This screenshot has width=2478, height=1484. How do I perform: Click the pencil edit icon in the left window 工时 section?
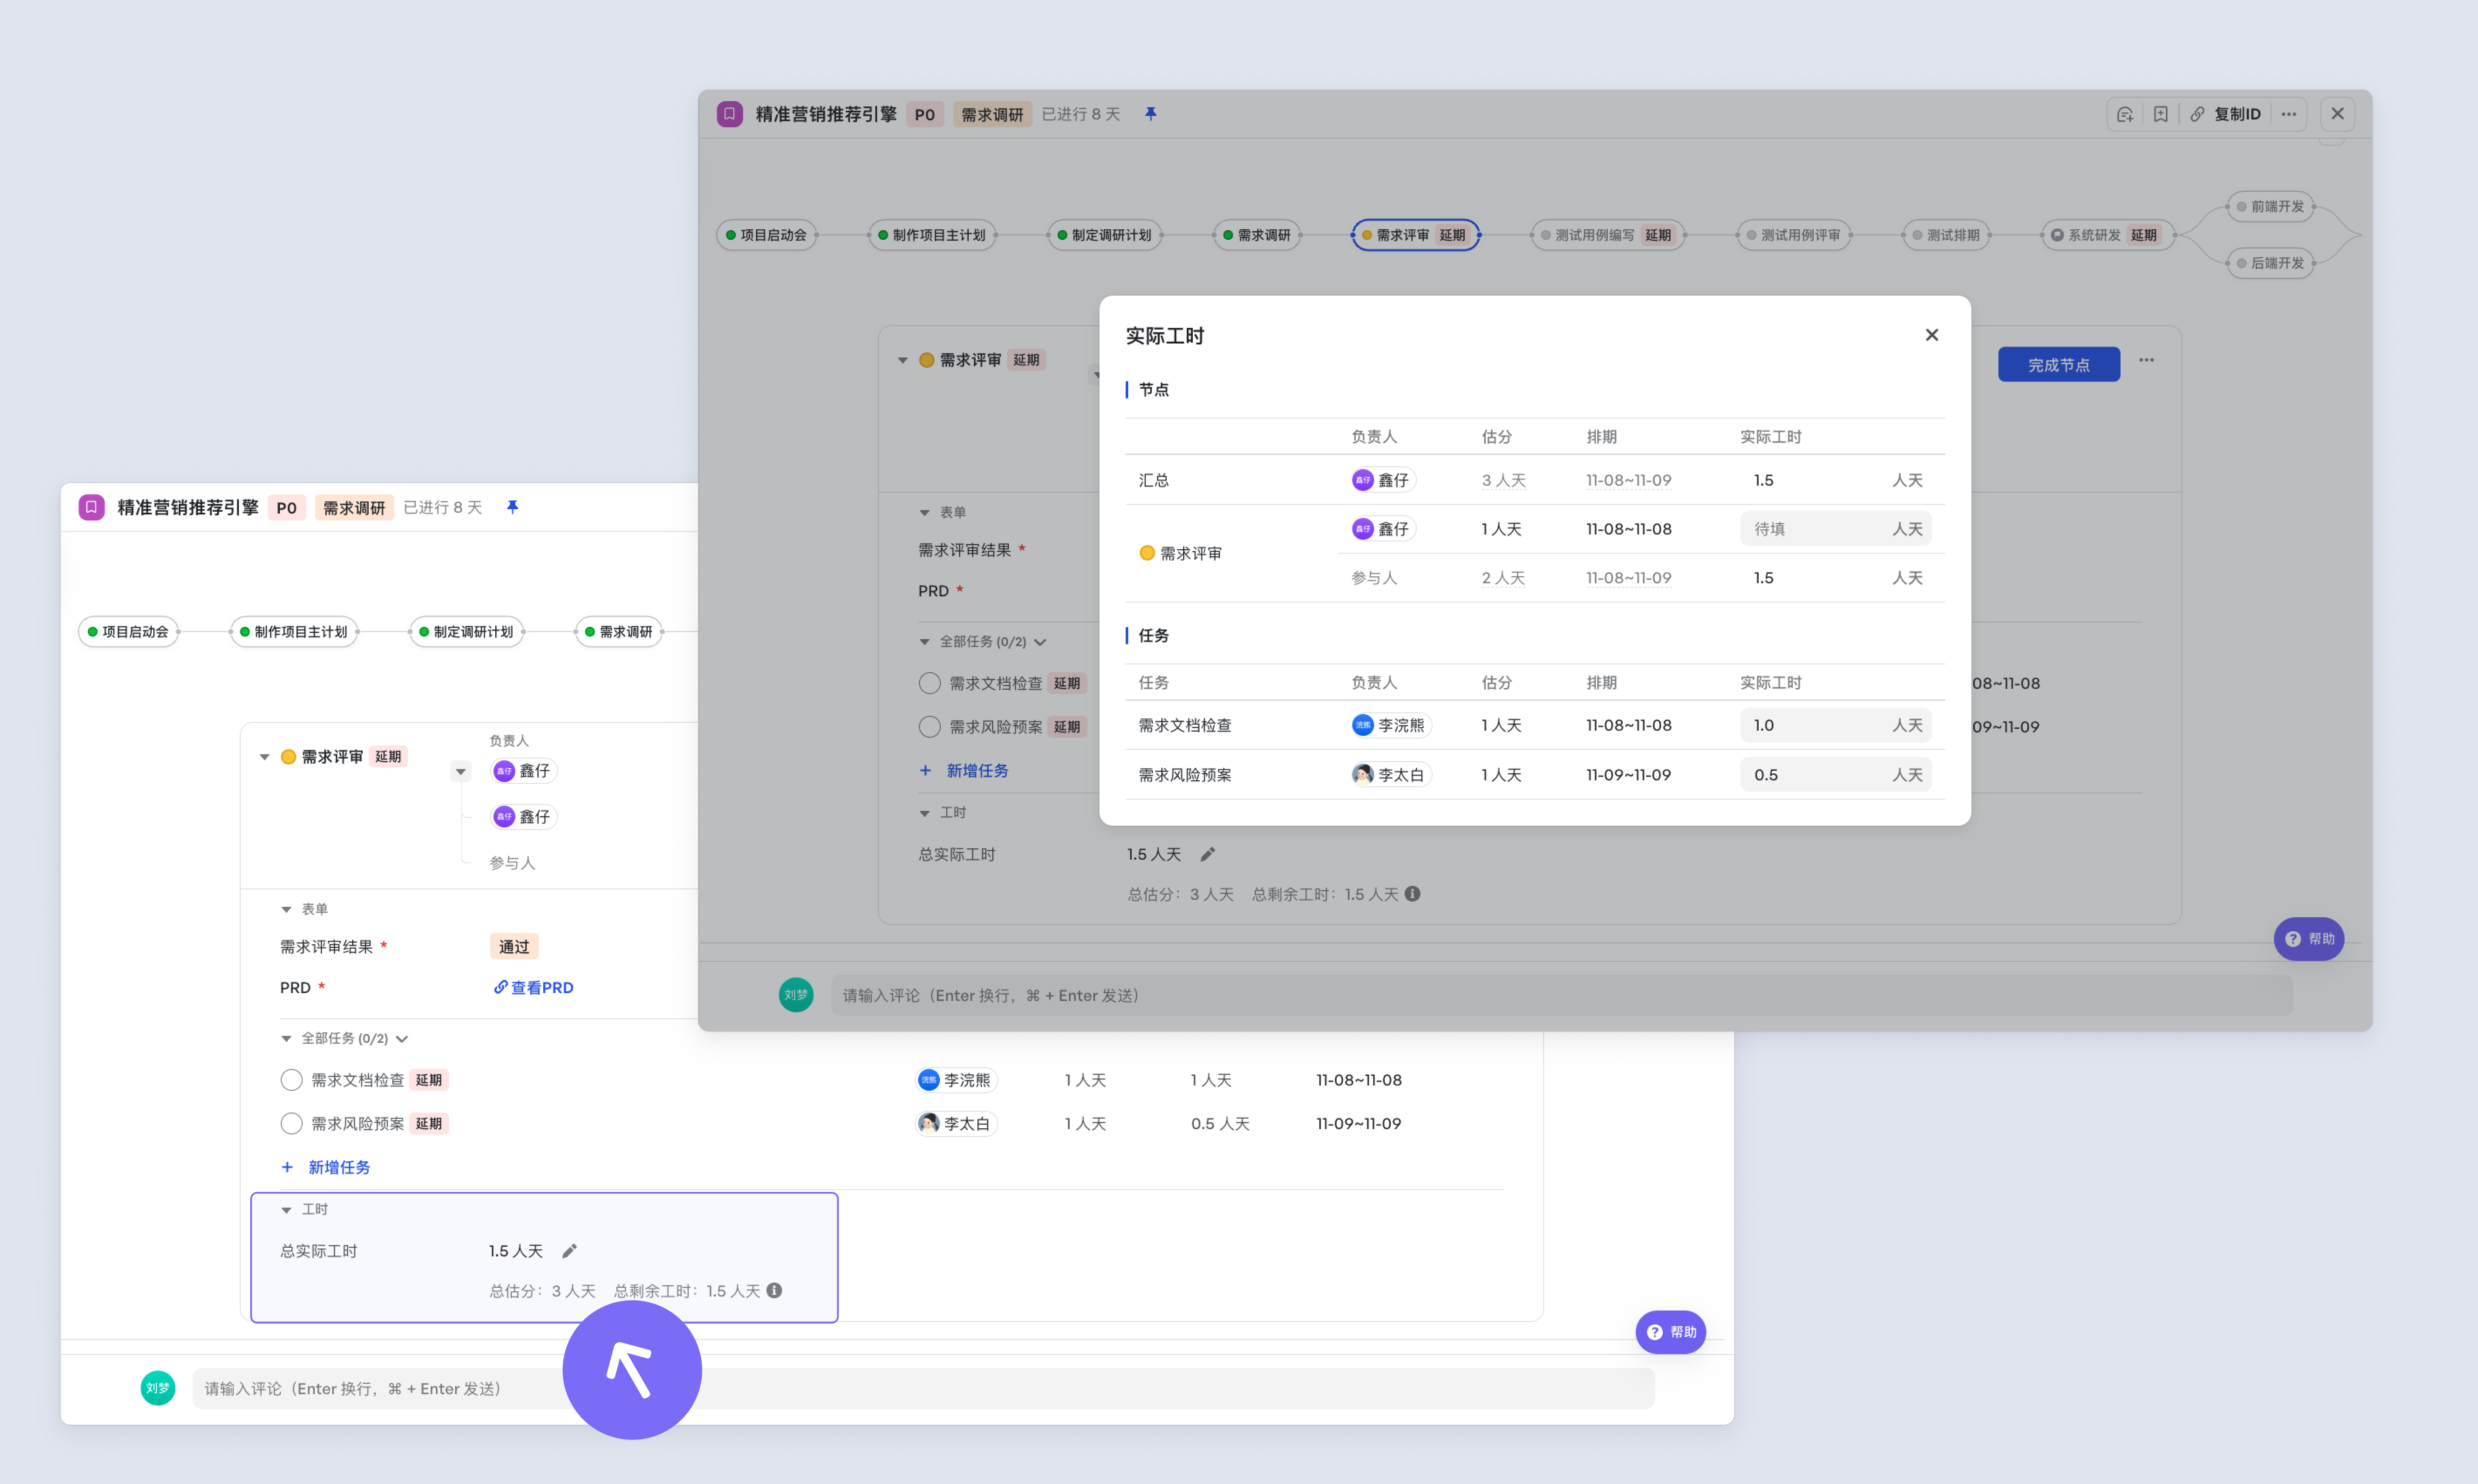coord(570,1251)
